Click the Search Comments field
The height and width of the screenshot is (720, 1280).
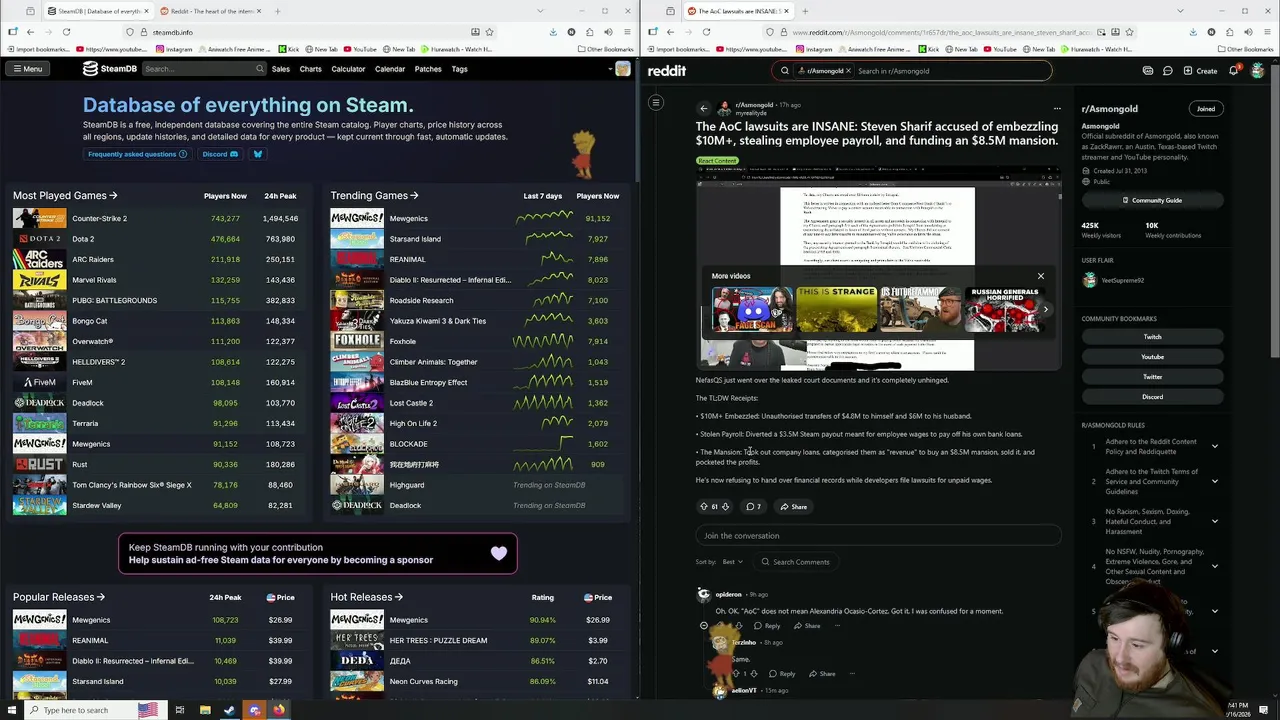pyautogui.click(x=795, y=562)
